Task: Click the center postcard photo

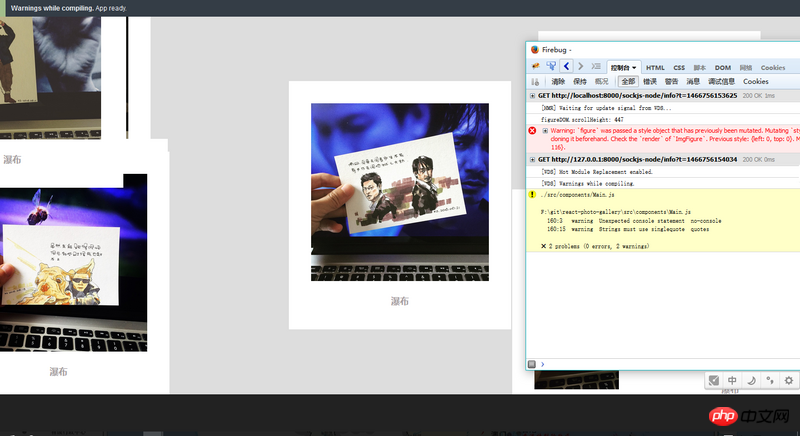Action: click(x=400, y=191)
